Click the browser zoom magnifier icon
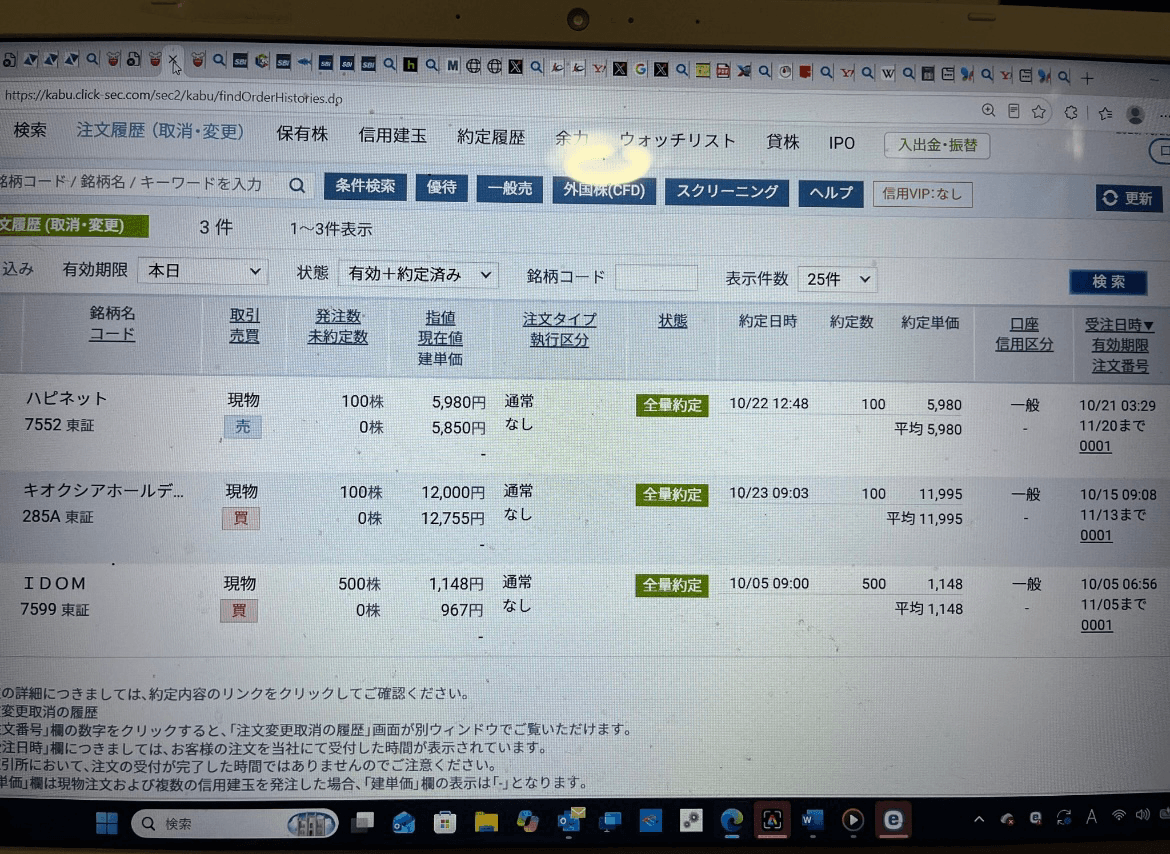The image size is (1170, 854). tap(988, 110)
